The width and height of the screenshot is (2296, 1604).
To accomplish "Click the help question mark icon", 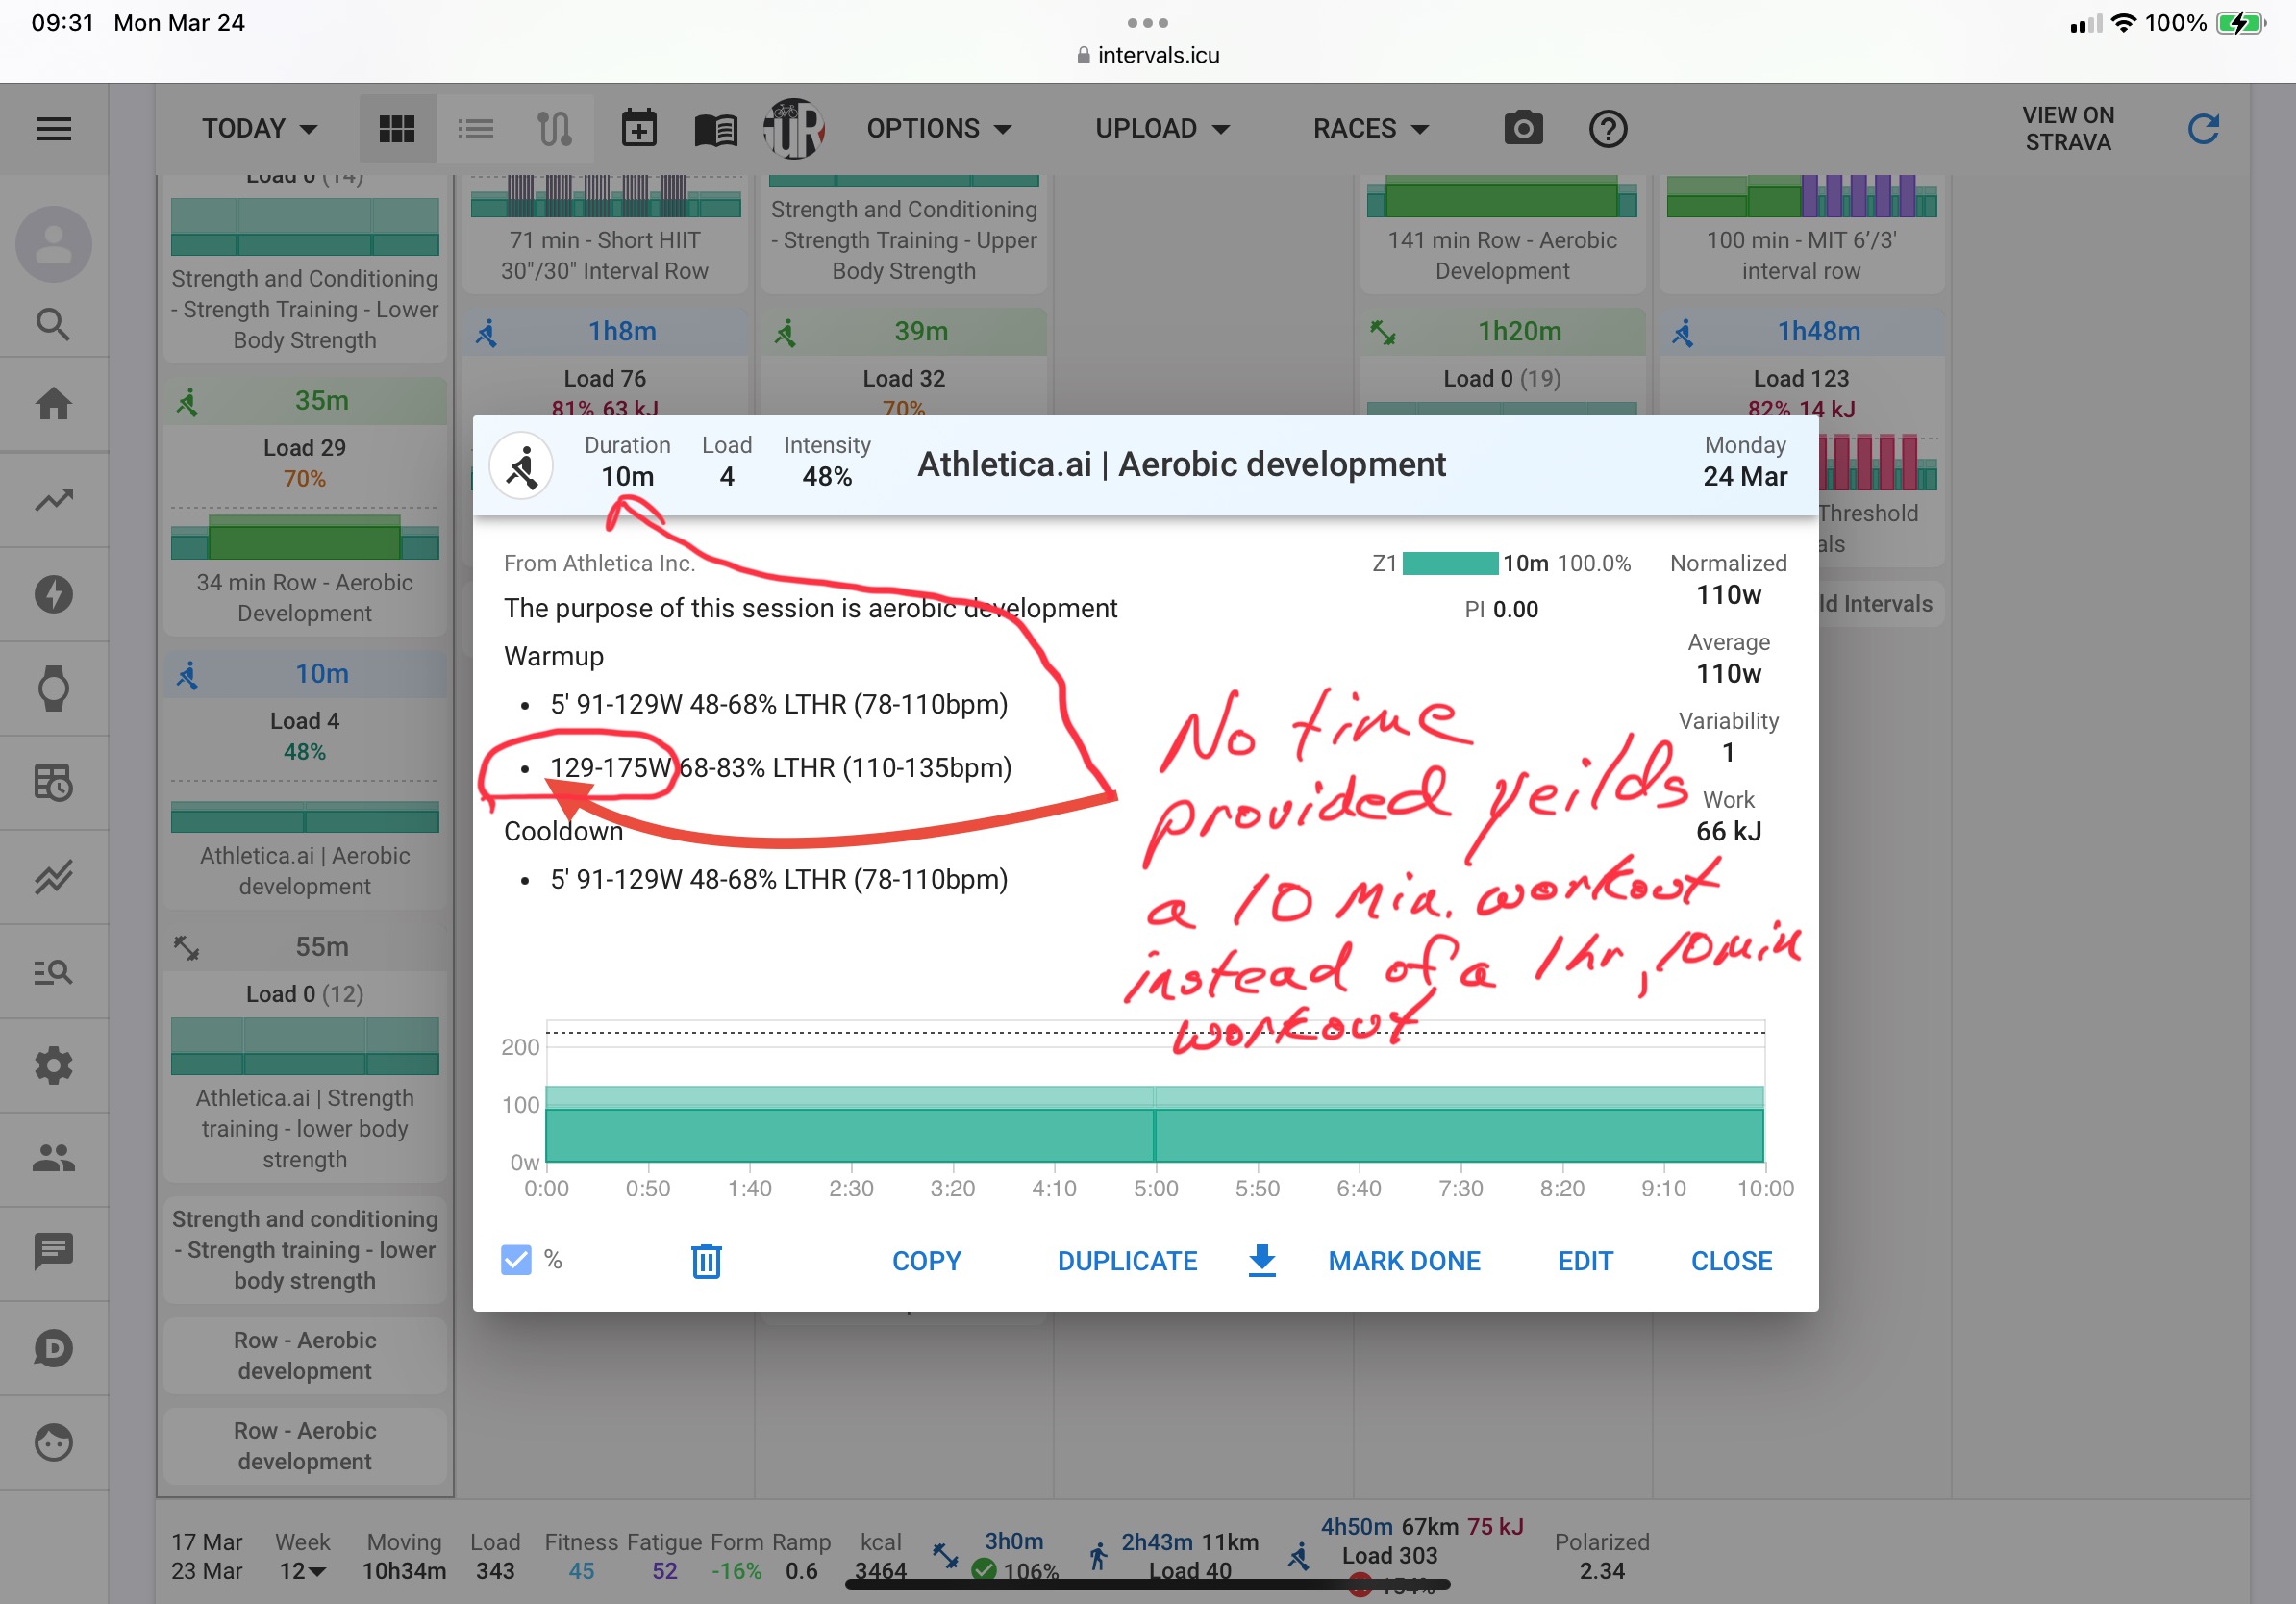I will [1607, 129].
